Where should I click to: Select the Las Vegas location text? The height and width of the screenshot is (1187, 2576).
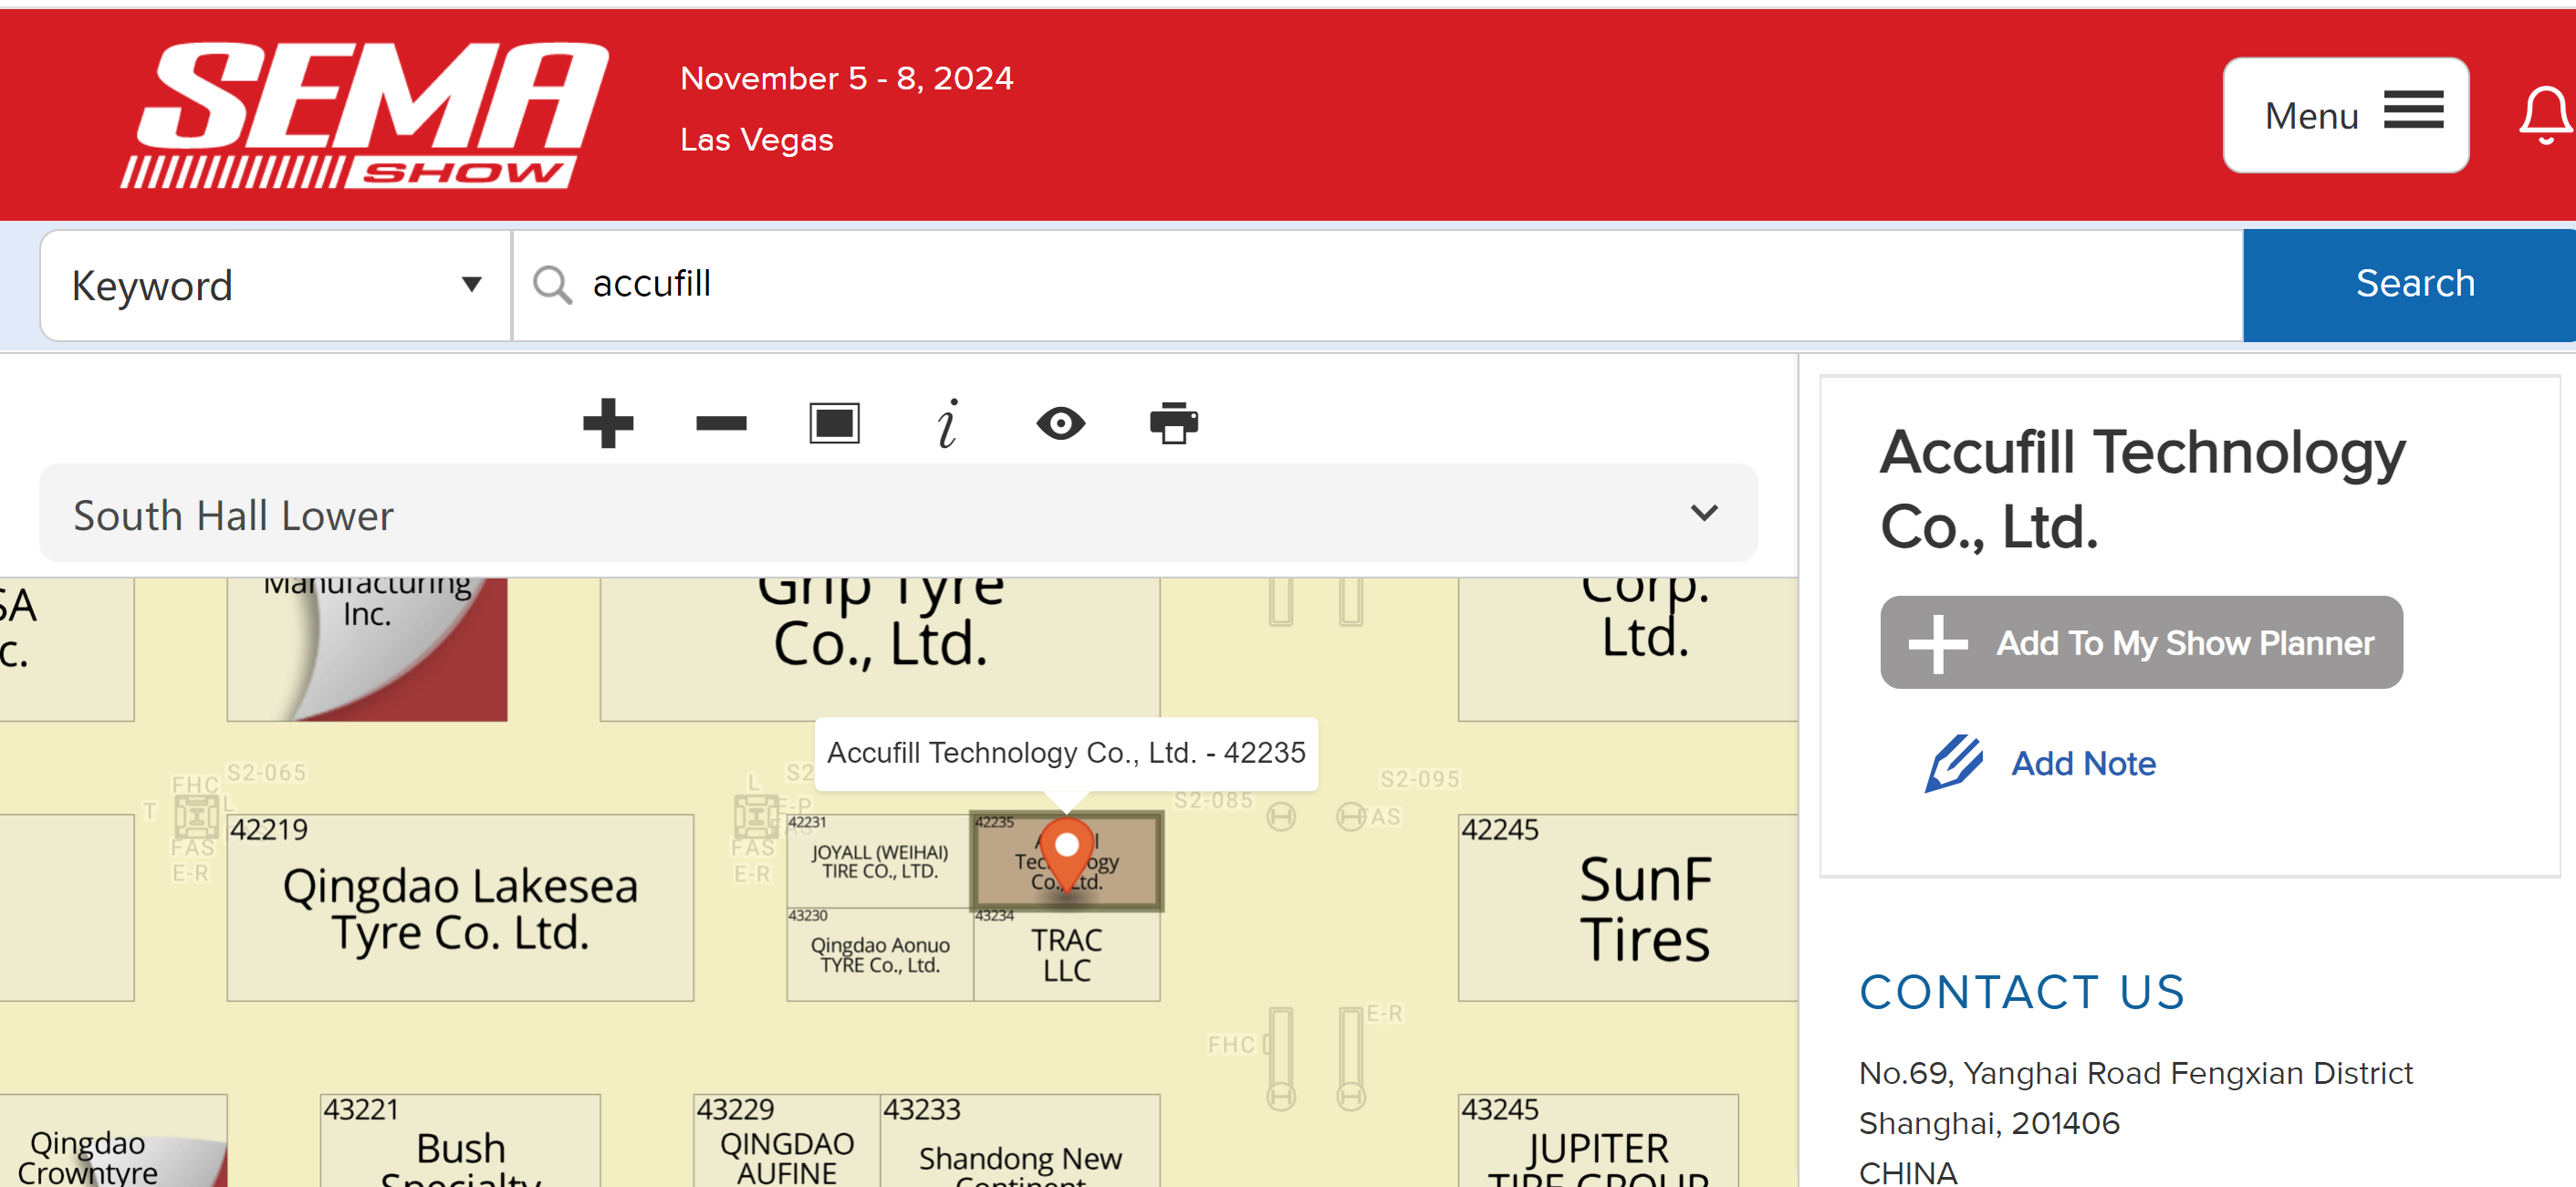pos(756,140)
